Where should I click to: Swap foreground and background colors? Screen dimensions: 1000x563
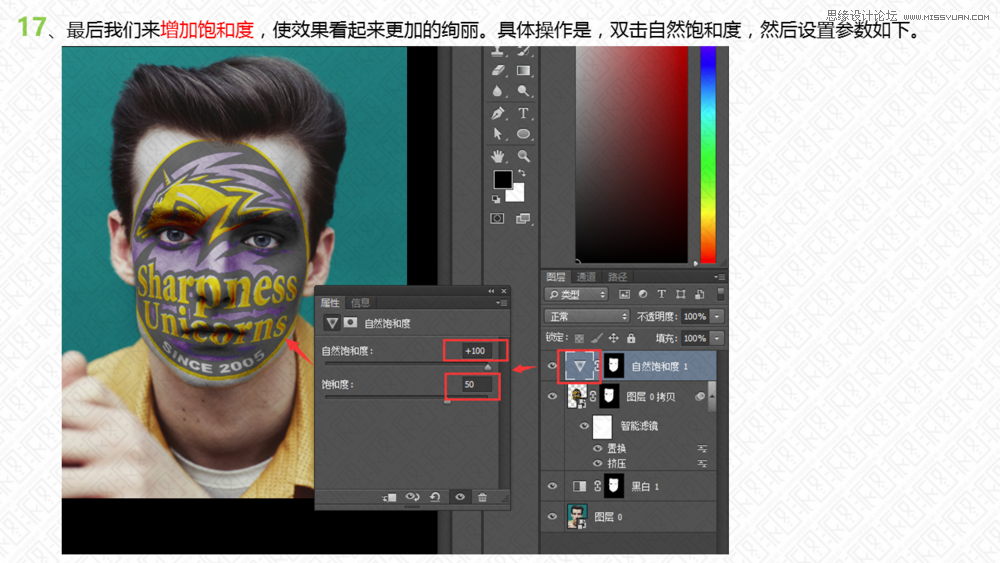[522, 173]
